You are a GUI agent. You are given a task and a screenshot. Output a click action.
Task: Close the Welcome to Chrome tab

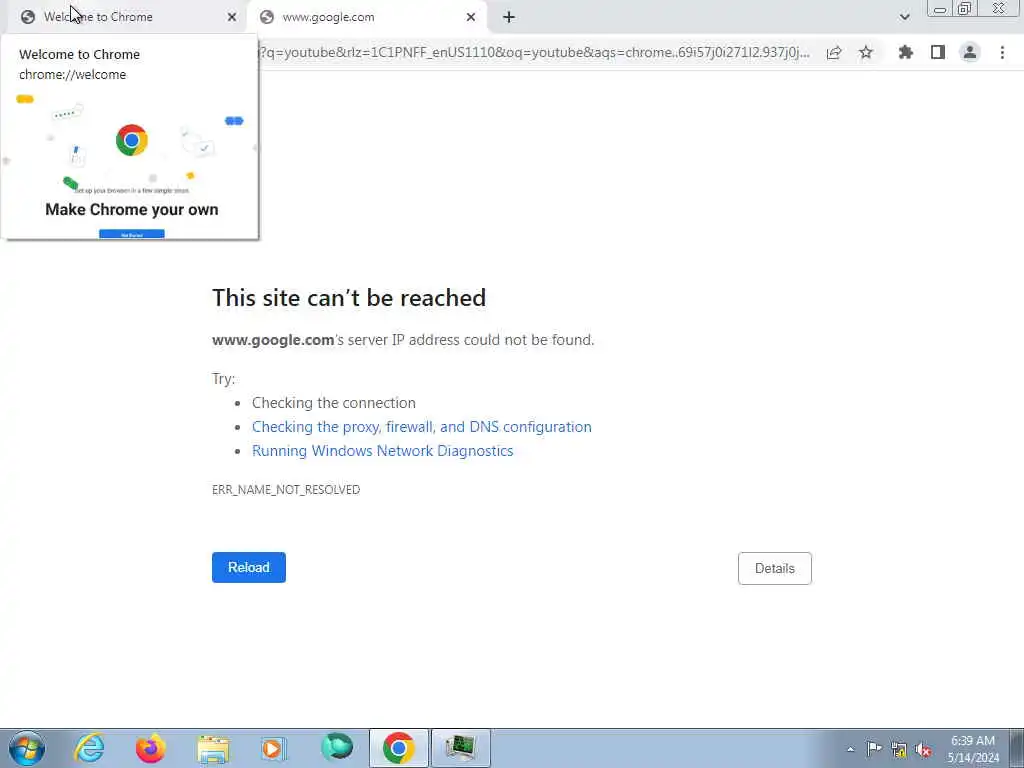click(232, 17)
